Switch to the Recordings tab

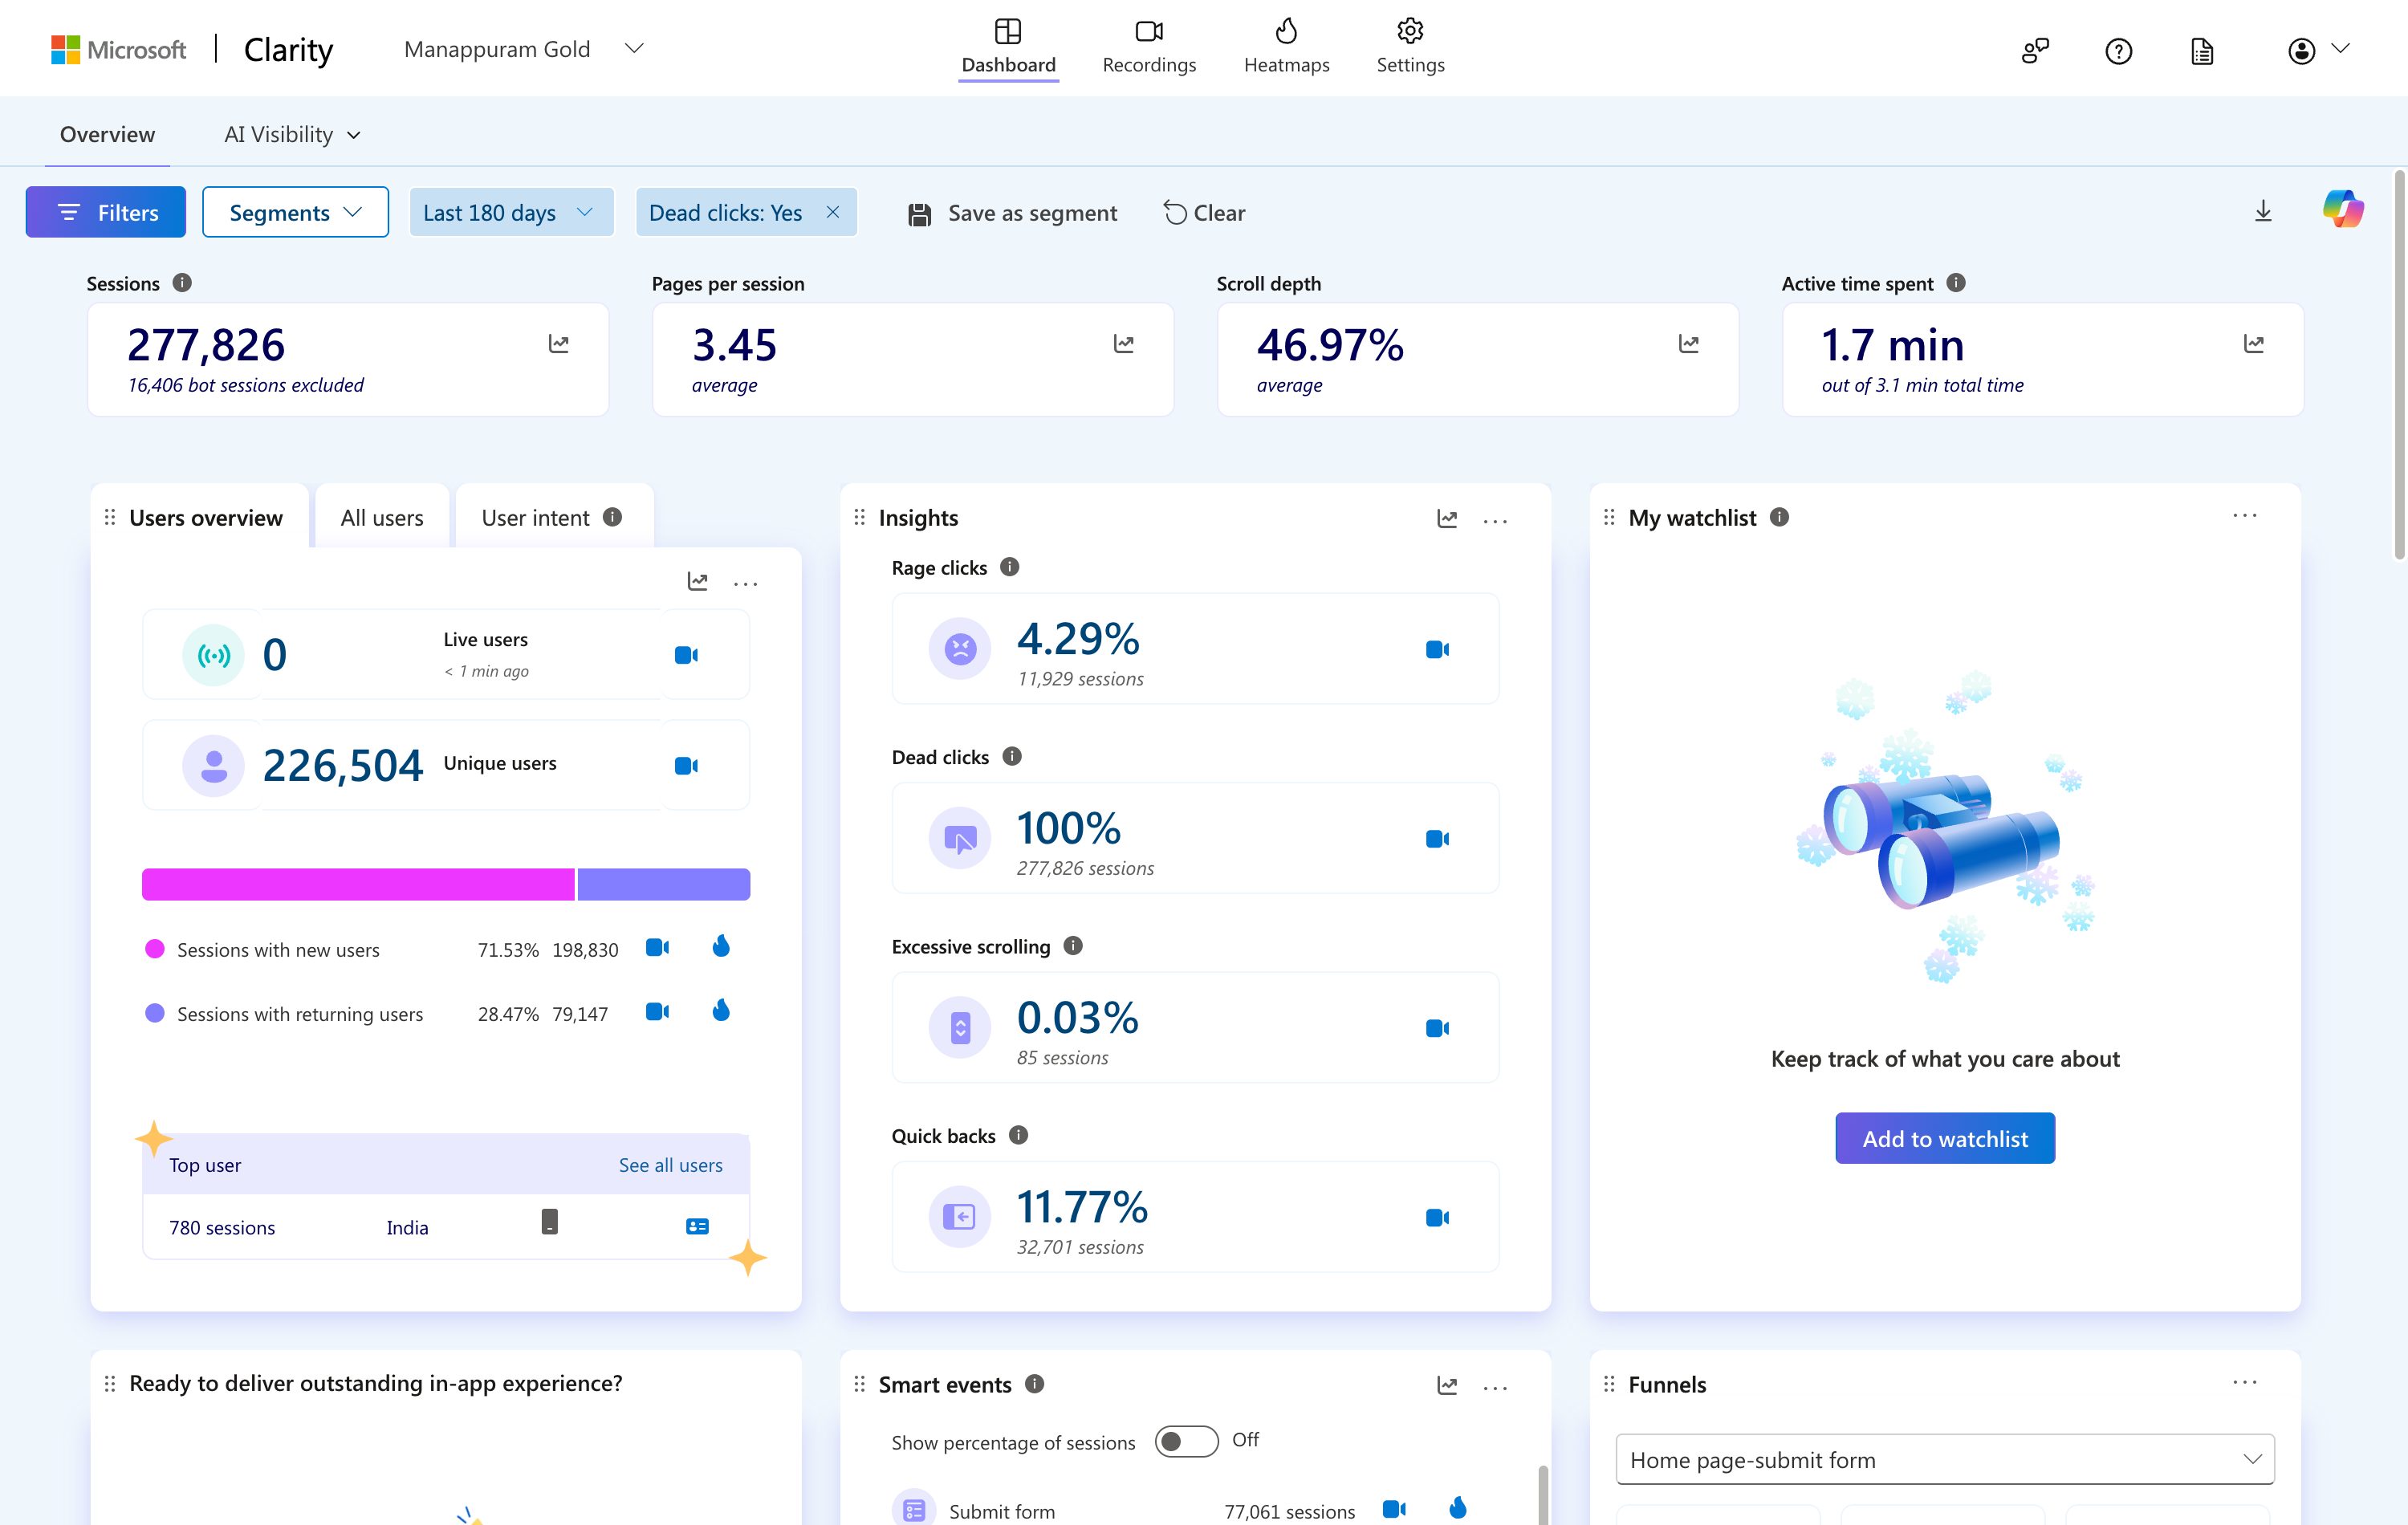[1149, 47]
